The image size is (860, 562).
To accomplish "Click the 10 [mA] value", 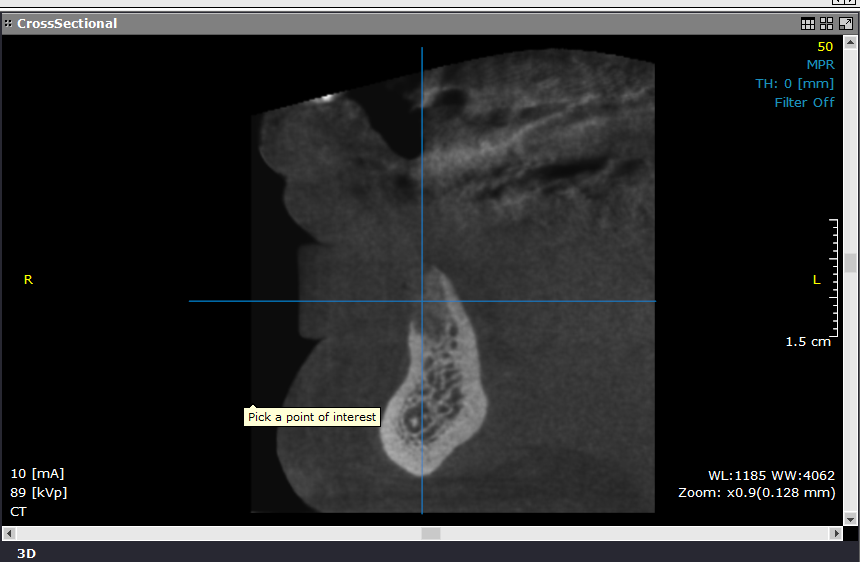I will click(x=37, y=473).
